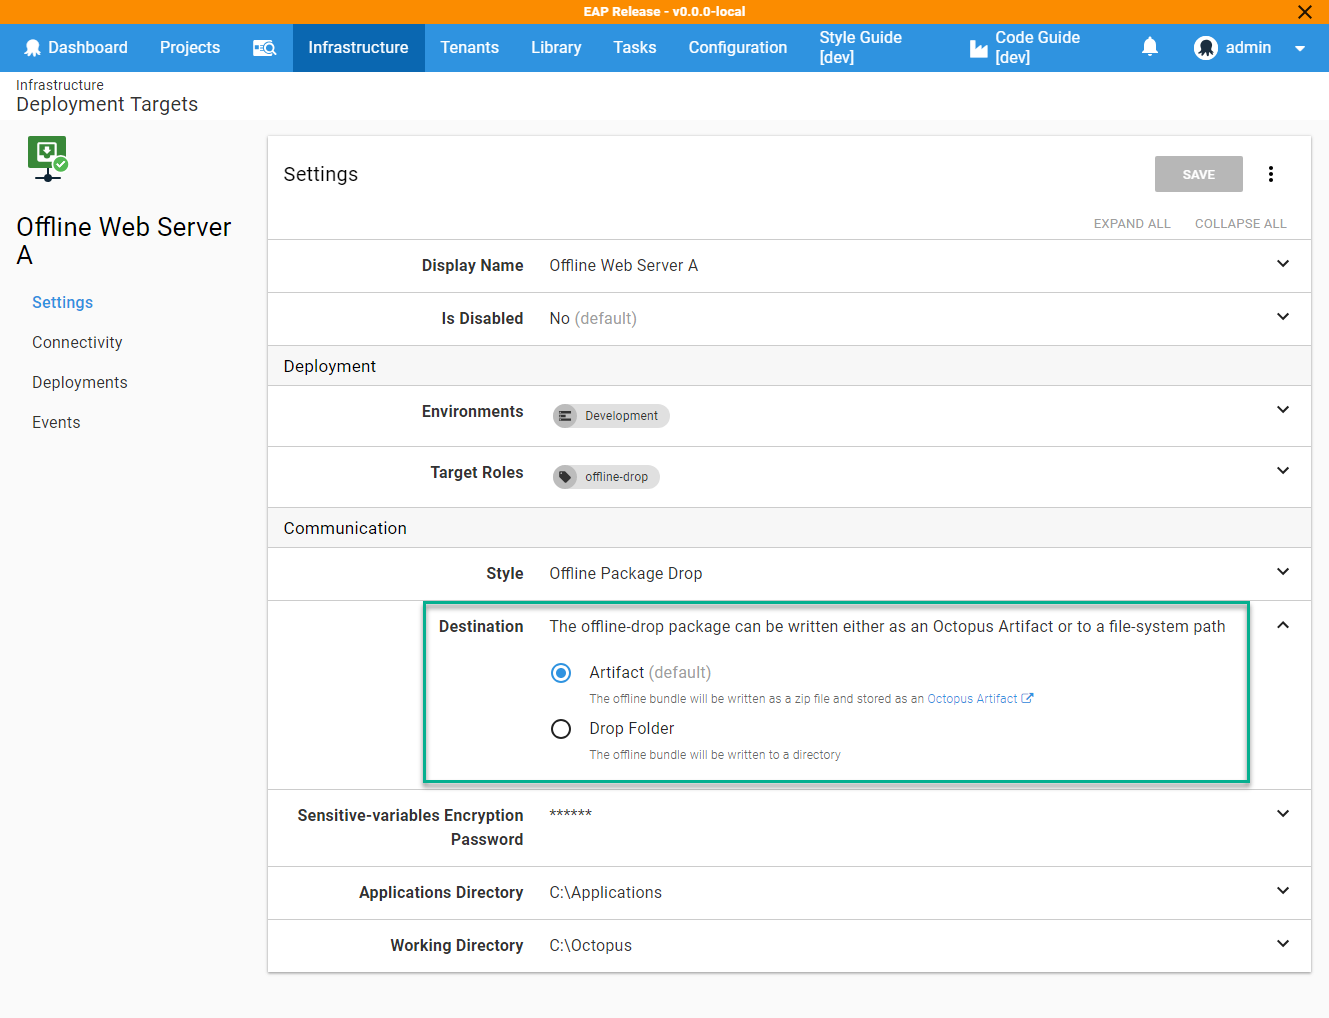Open the Tasks menu

[x=635, y=48]
